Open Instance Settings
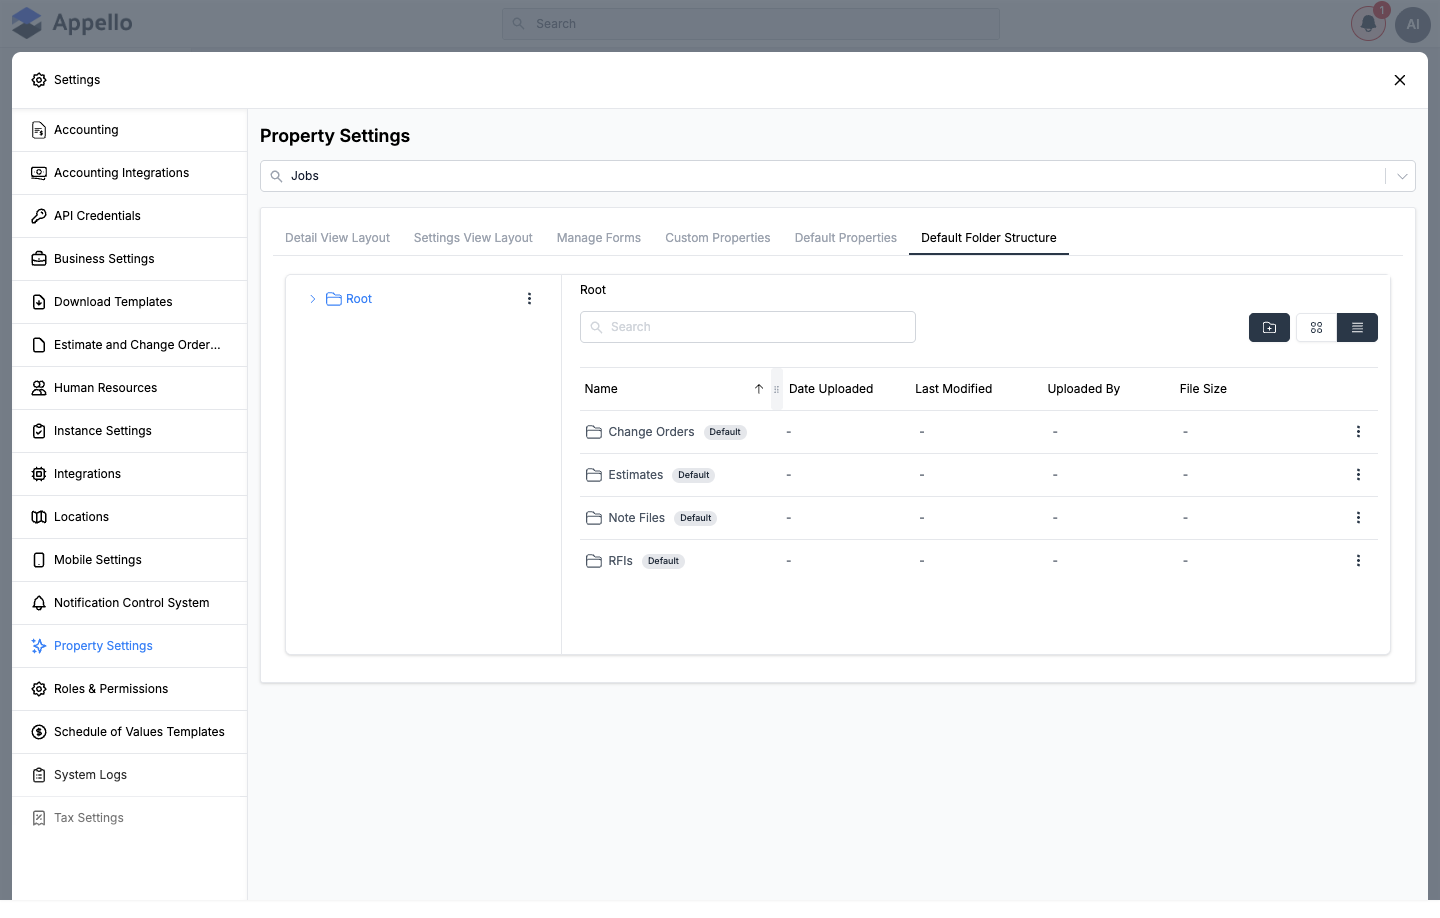This screenshot has width=1440, height=918. point(130,431)
